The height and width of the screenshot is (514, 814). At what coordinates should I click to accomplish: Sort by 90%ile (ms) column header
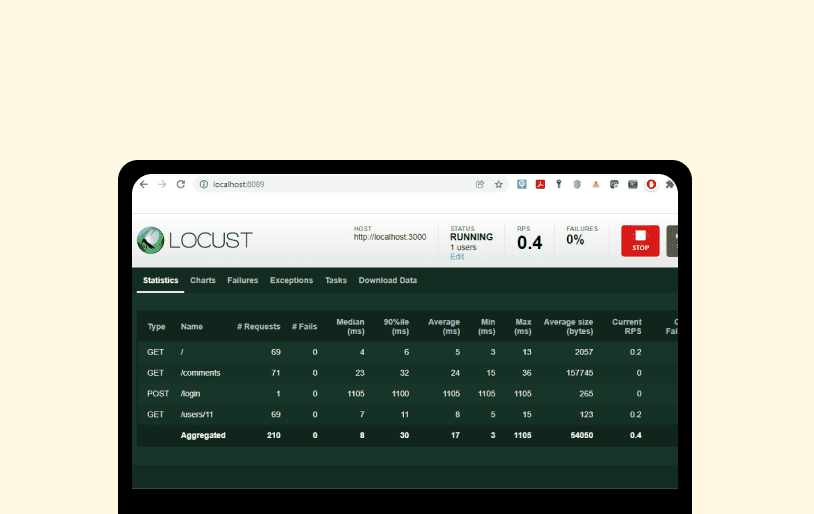396,327
